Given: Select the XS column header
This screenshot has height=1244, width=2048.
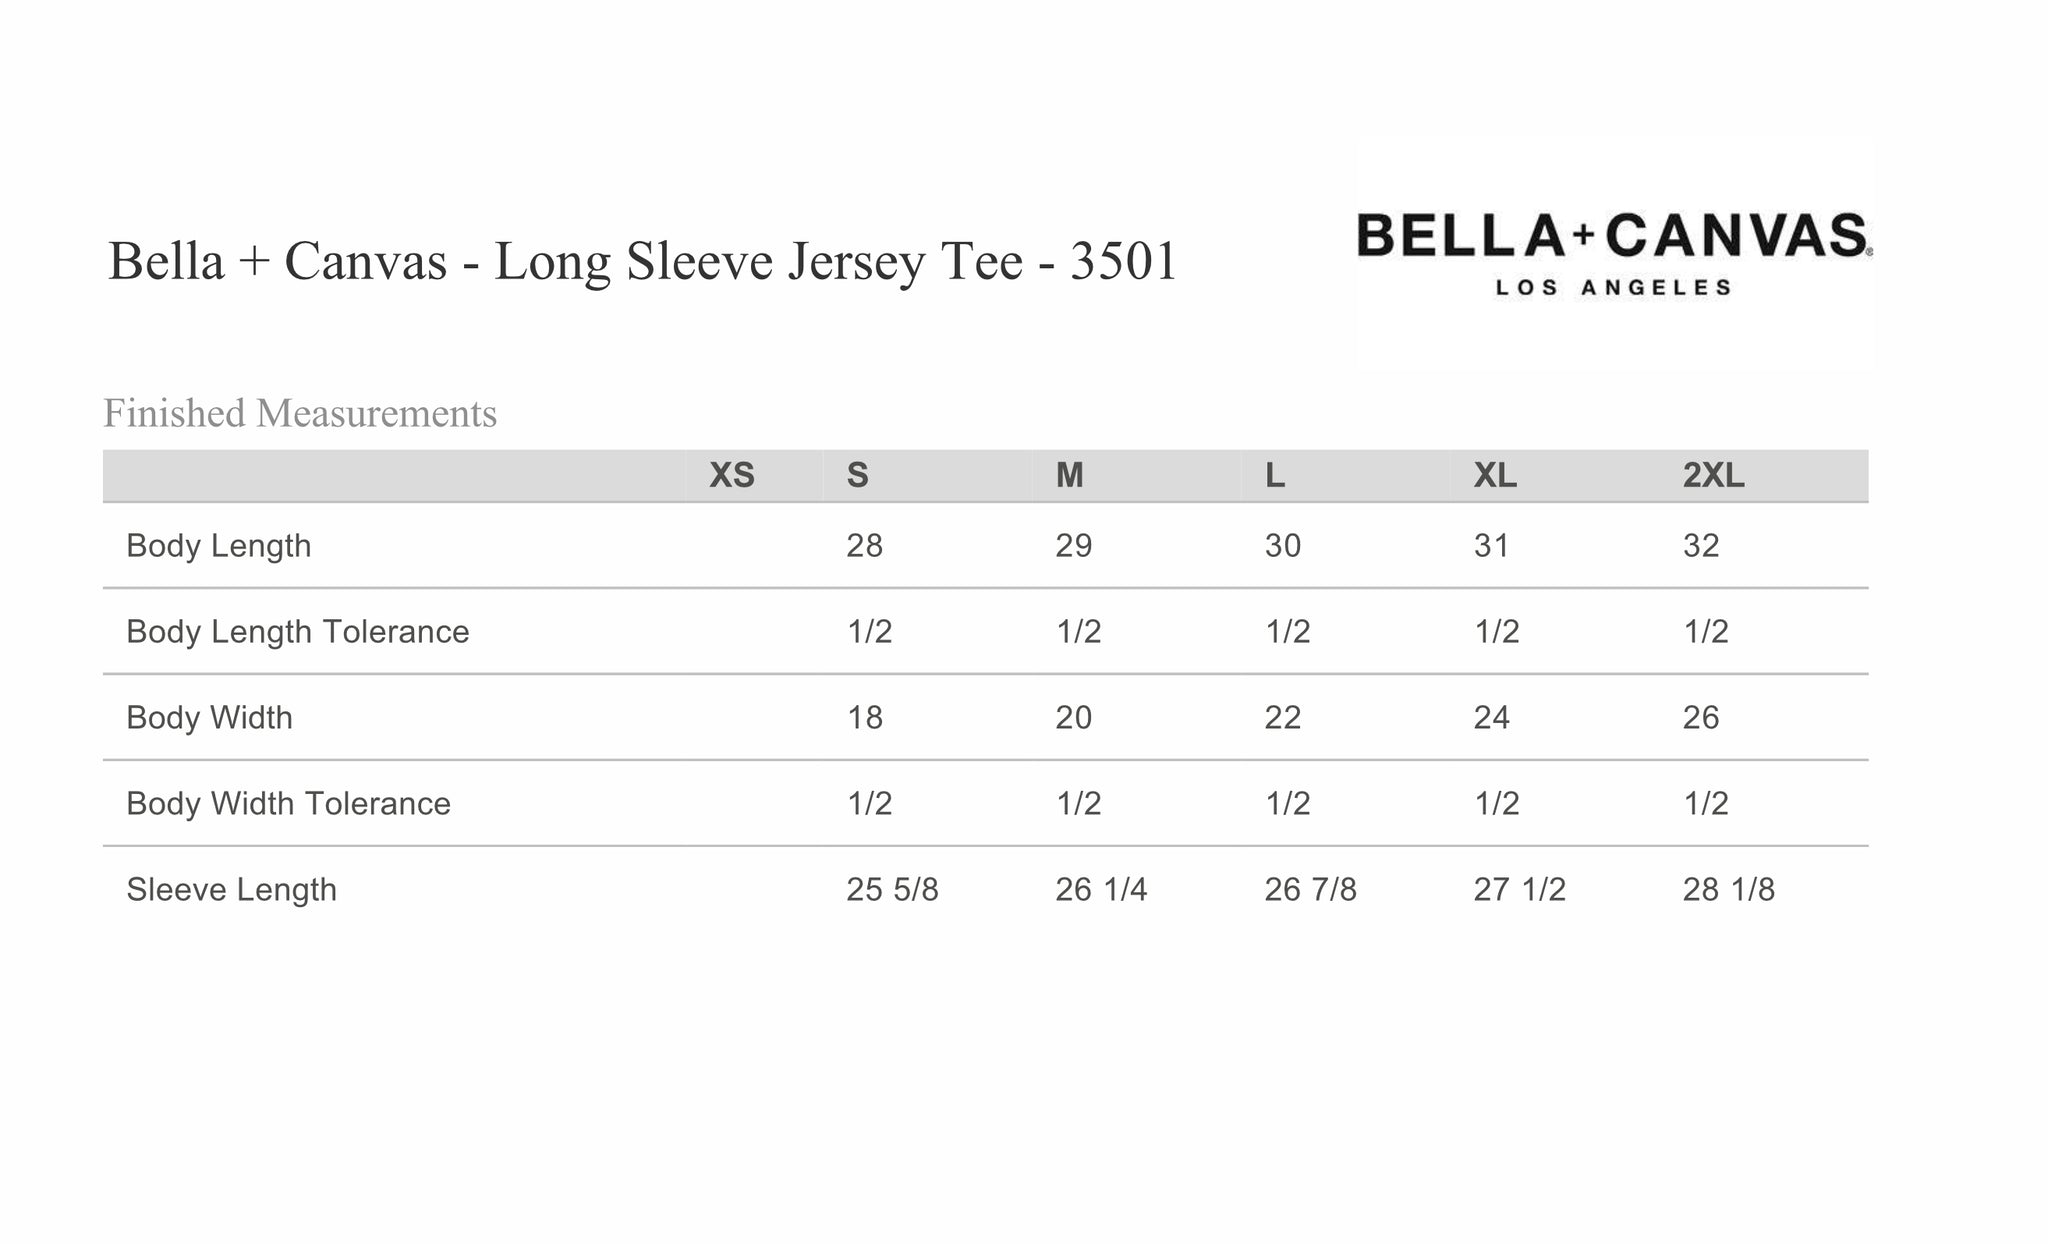Looking at the screenshot, I should click(x=732, y=476).
